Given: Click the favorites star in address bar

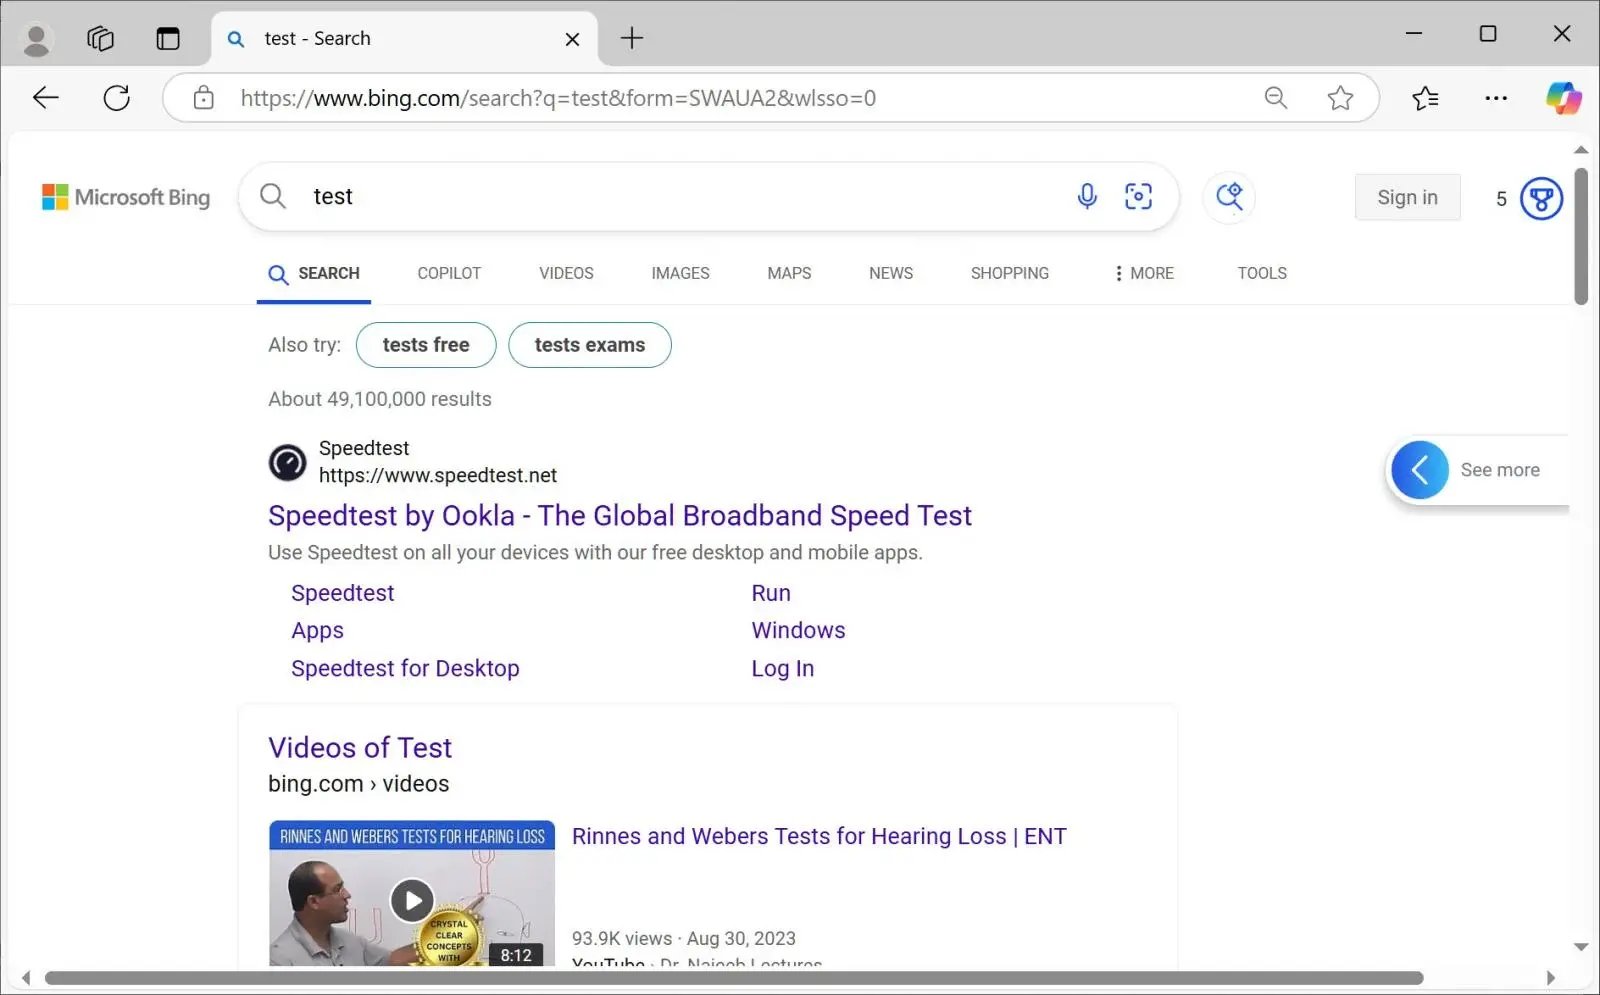Looking at the screenshot, I should [1340, 98].
